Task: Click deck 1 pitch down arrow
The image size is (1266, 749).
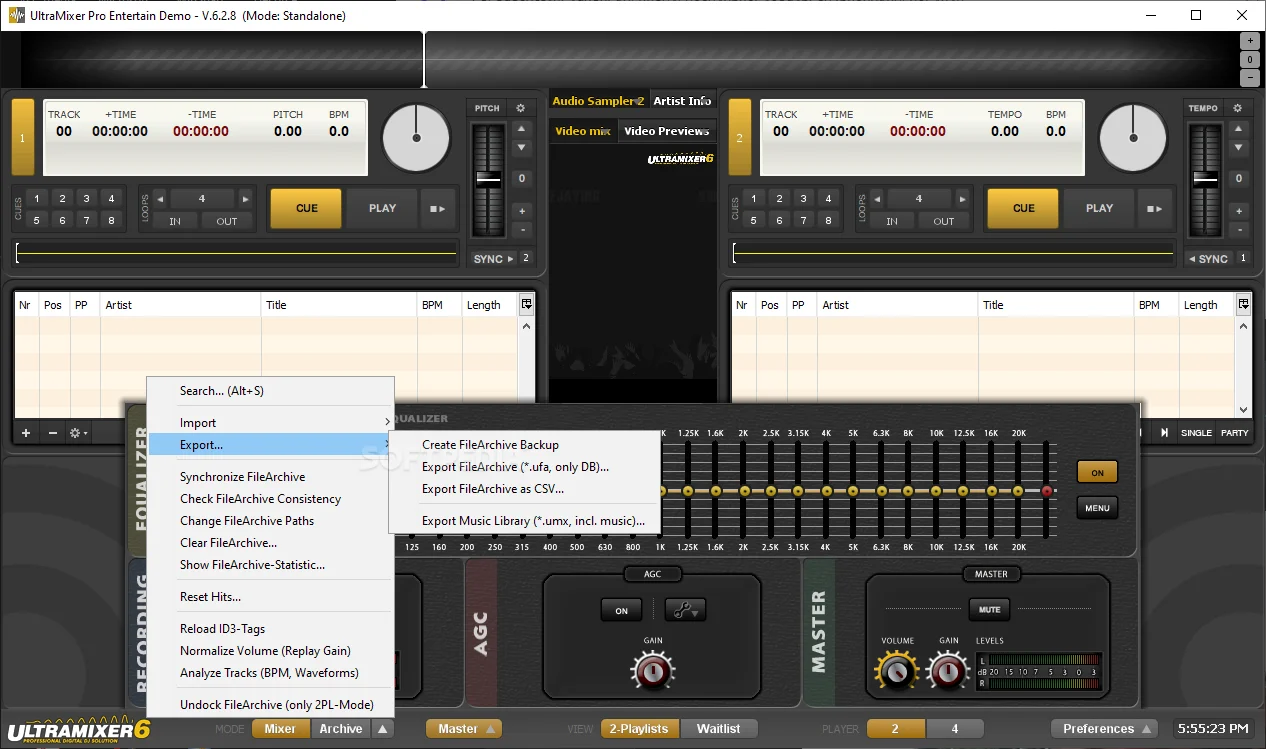Action: (x=521, y=148)
